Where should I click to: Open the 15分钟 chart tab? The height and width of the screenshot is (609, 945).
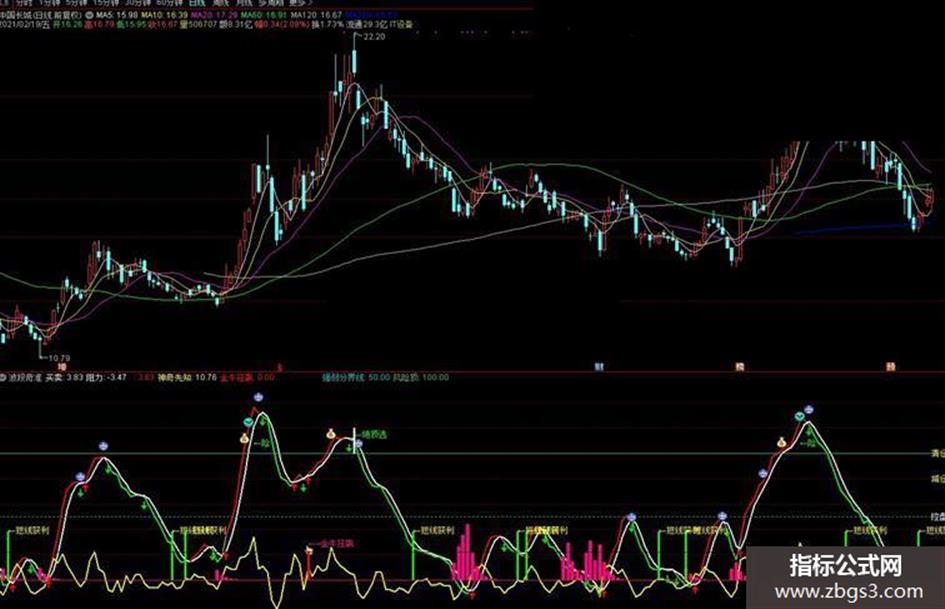(106, 3)
